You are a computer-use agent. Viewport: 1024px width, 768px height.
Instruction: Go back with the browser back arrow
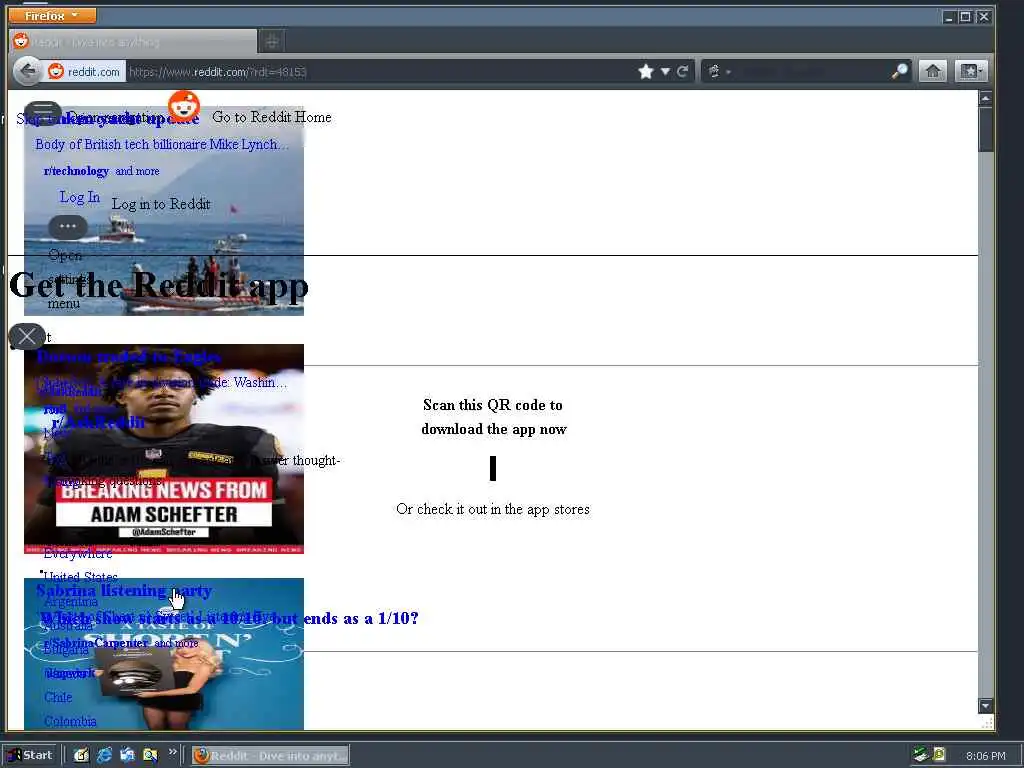[27, 71]
